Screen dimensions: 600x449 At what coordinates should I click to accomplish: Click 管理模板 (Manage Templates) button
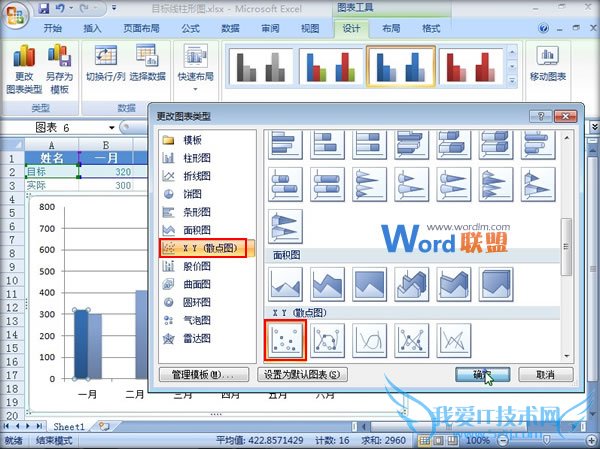click(x=204, y=374)
